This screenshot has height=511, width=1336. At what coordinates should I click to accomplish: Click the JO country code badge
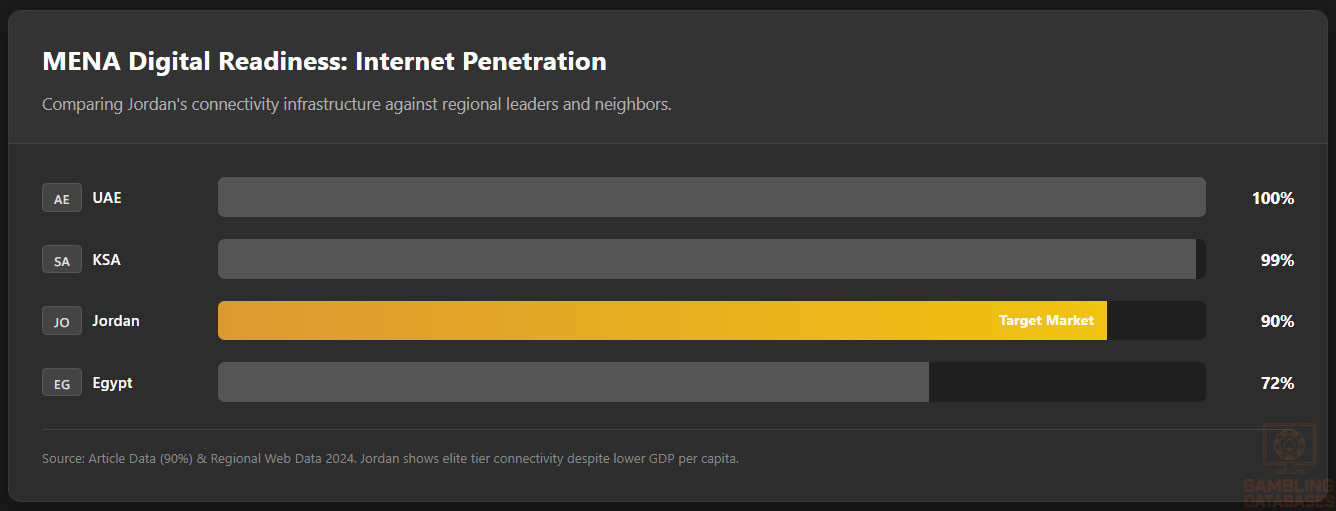(62, 321)
